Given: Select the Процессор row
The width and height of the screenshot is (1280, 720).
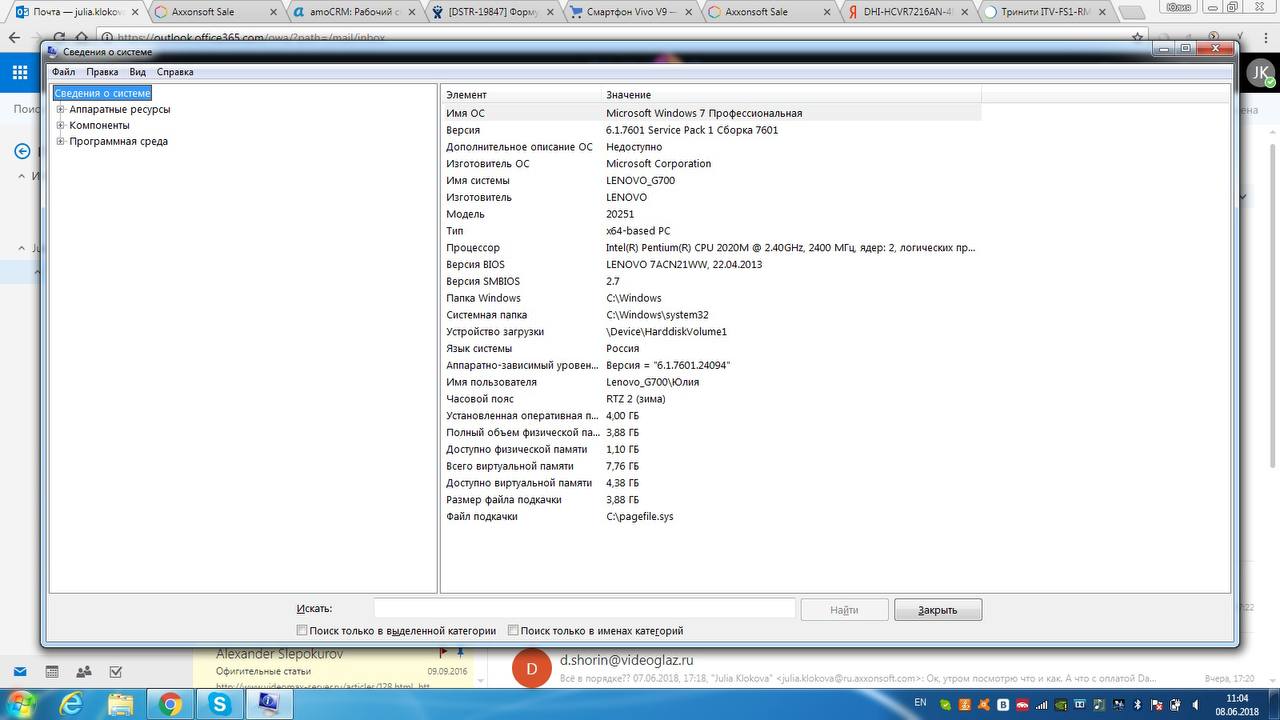Looking at the screenshot, I should 711,247.
